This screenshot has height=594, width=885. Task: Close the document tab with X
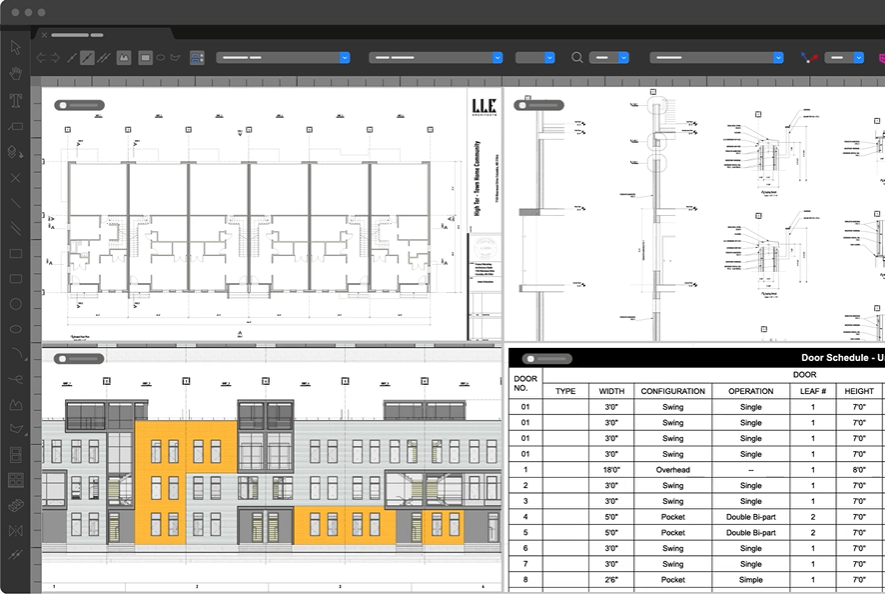pyautogui.click(x=45, y=35)
